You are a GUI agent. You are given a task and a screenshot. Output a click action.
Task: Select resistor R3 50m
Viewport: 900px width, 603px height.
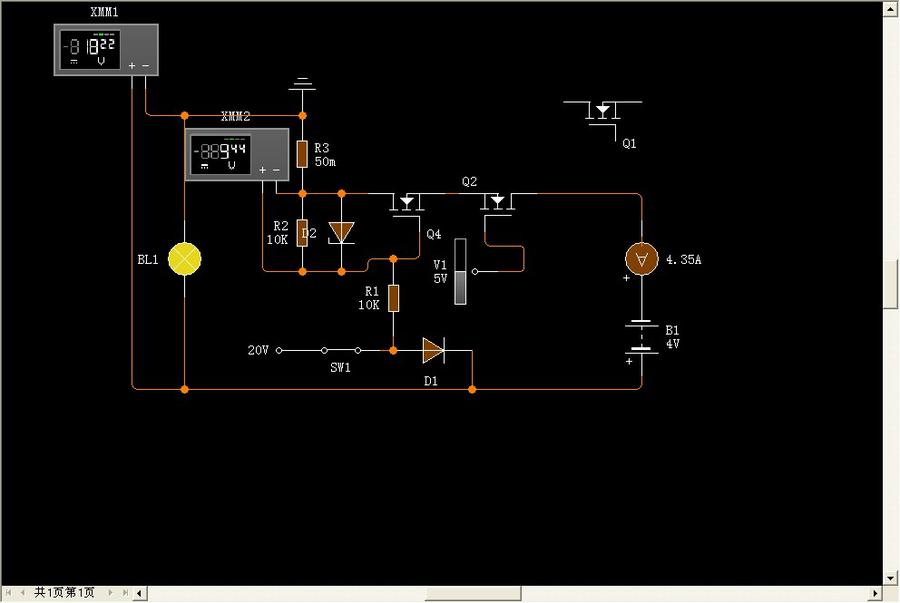pos(302,154)
